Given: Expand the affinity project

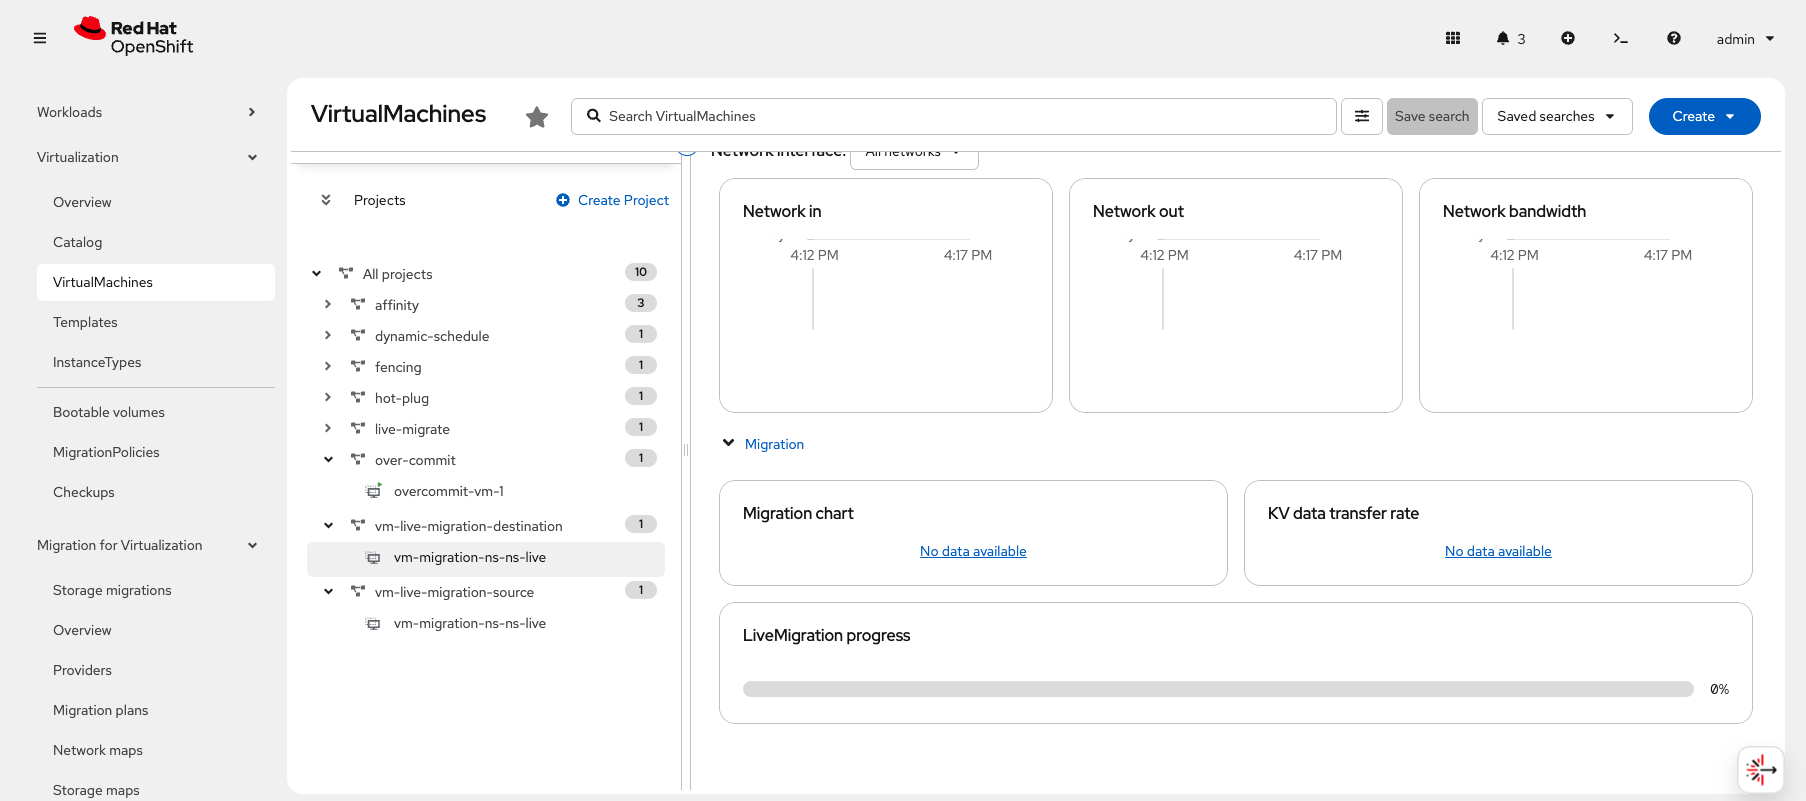Looking at the screenshot, I should [x=328, y=304].
